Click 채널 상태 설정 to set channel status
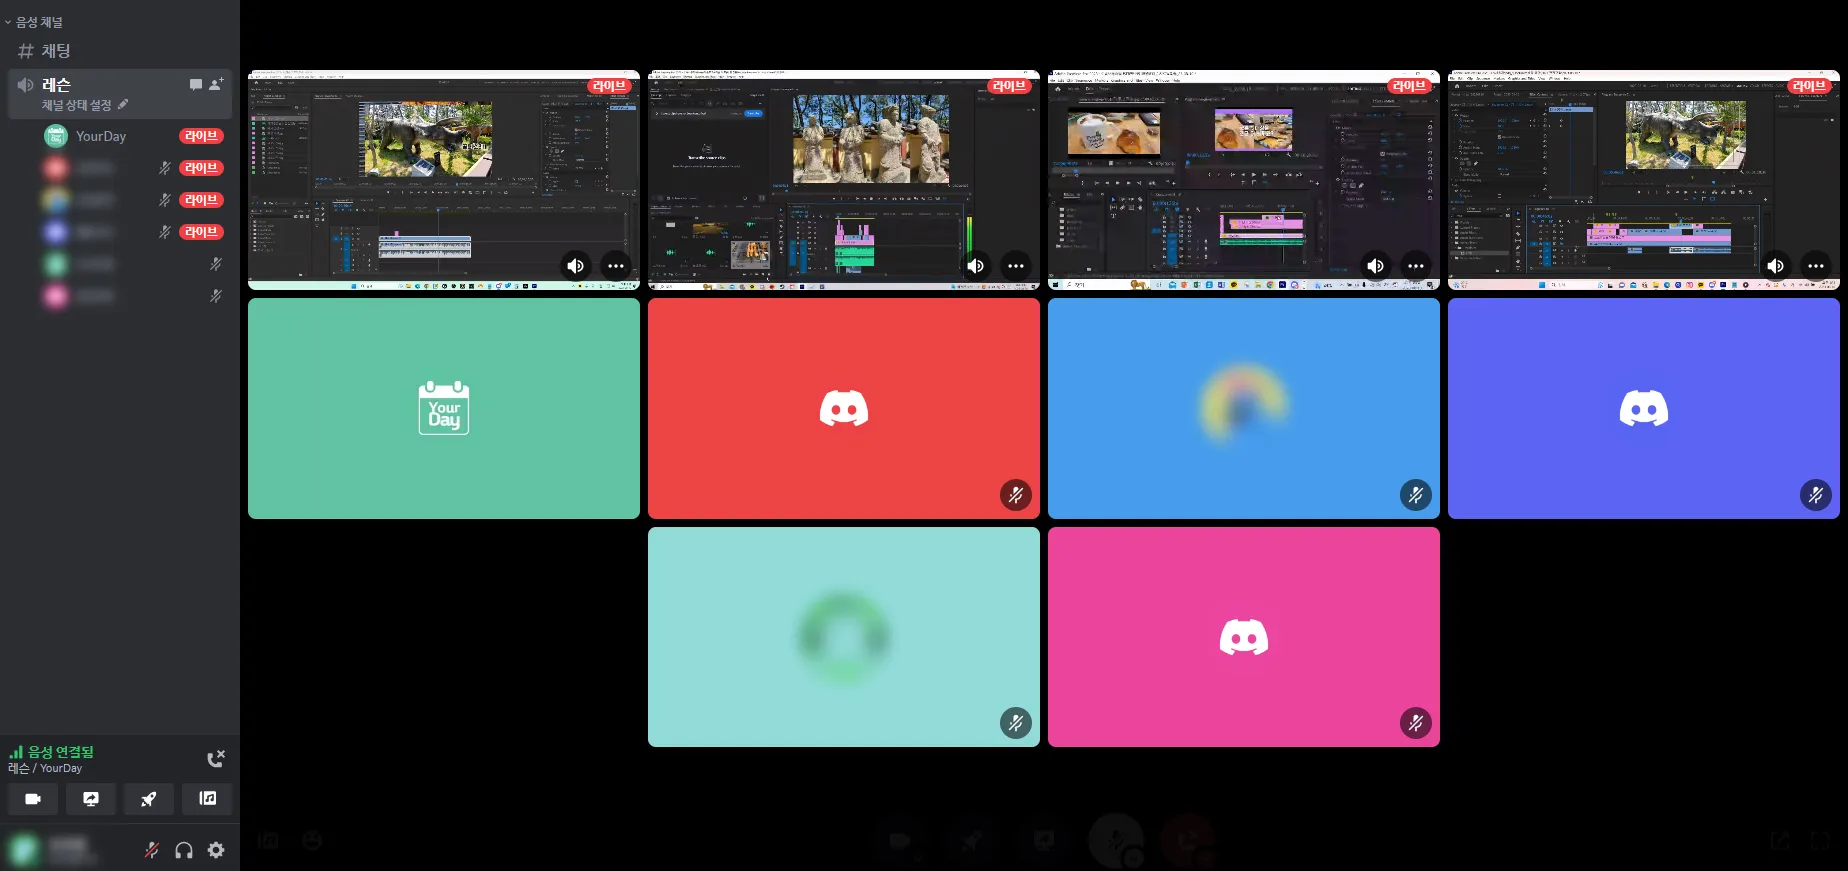This screenshot has height=871, width=1848. (x=76, y=105)
